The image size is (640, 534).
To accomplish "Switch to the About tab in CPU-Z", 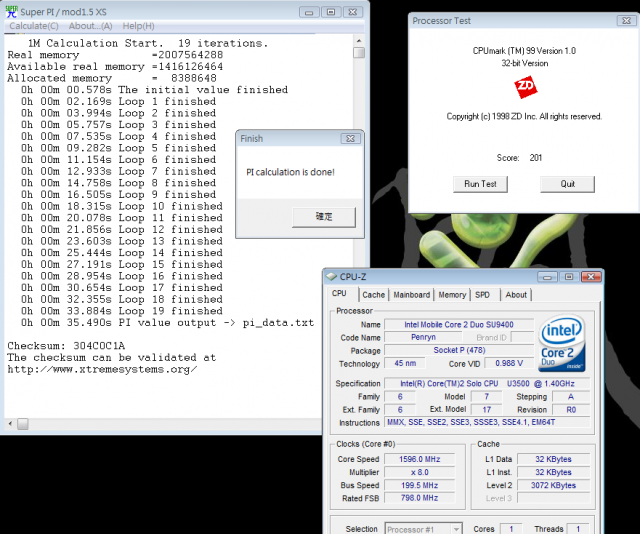I will [x=516, y=295].
